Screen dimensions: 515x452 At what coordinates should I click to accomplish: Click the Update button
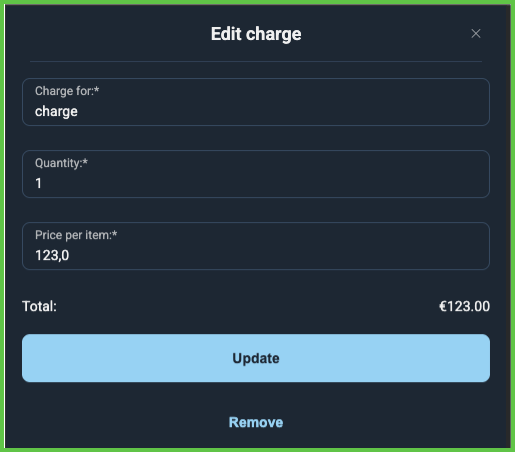[256, 358]
